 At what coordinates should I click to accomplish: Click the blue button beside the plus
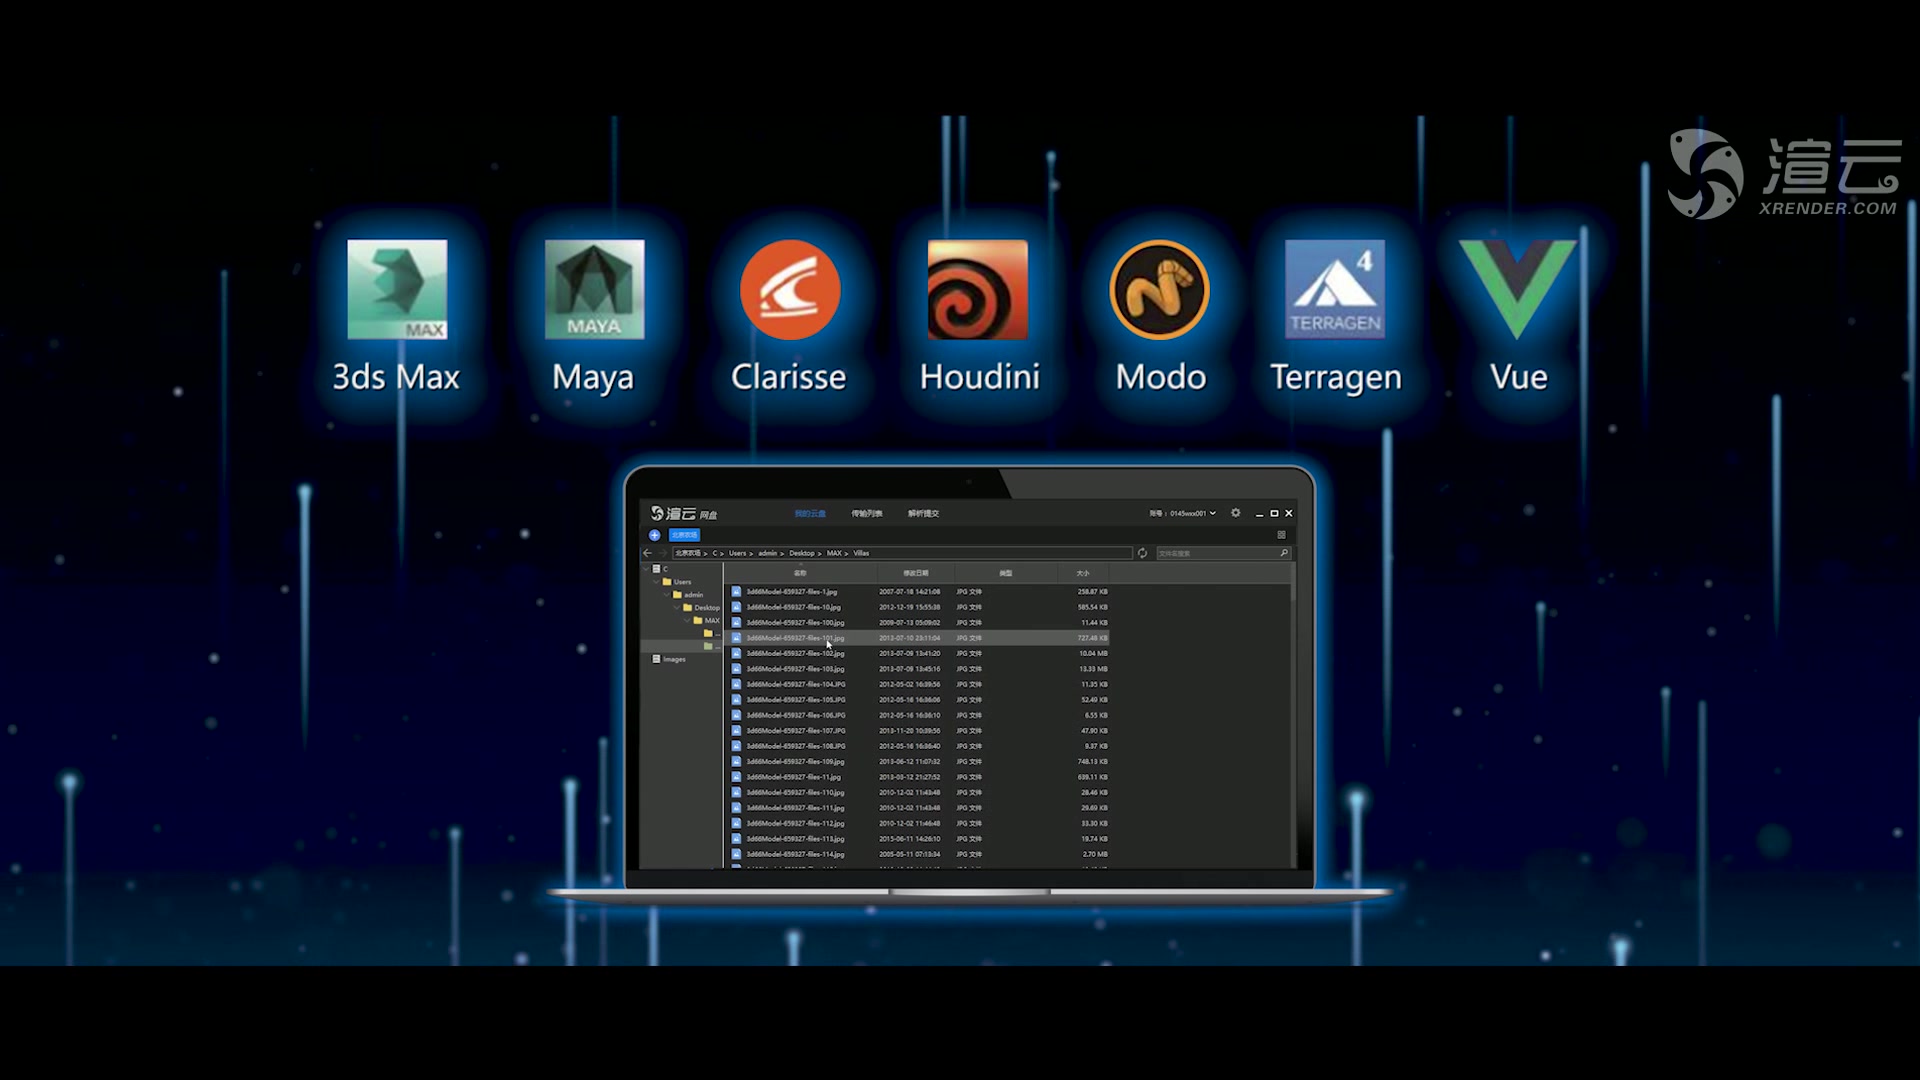[684, 535]
